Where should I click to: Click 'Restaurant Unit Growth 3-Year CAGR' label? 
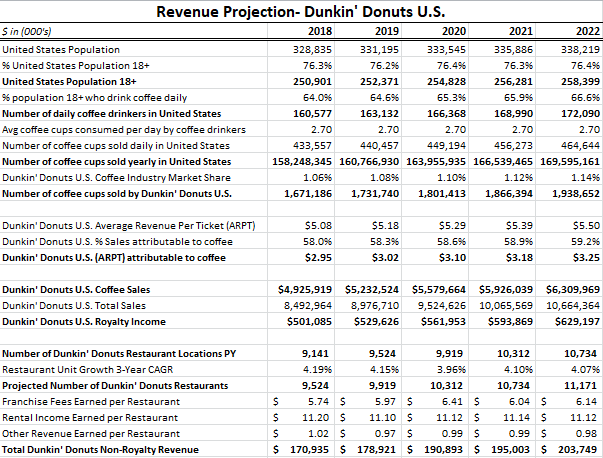pyautogui.click(x=87, y=370)
